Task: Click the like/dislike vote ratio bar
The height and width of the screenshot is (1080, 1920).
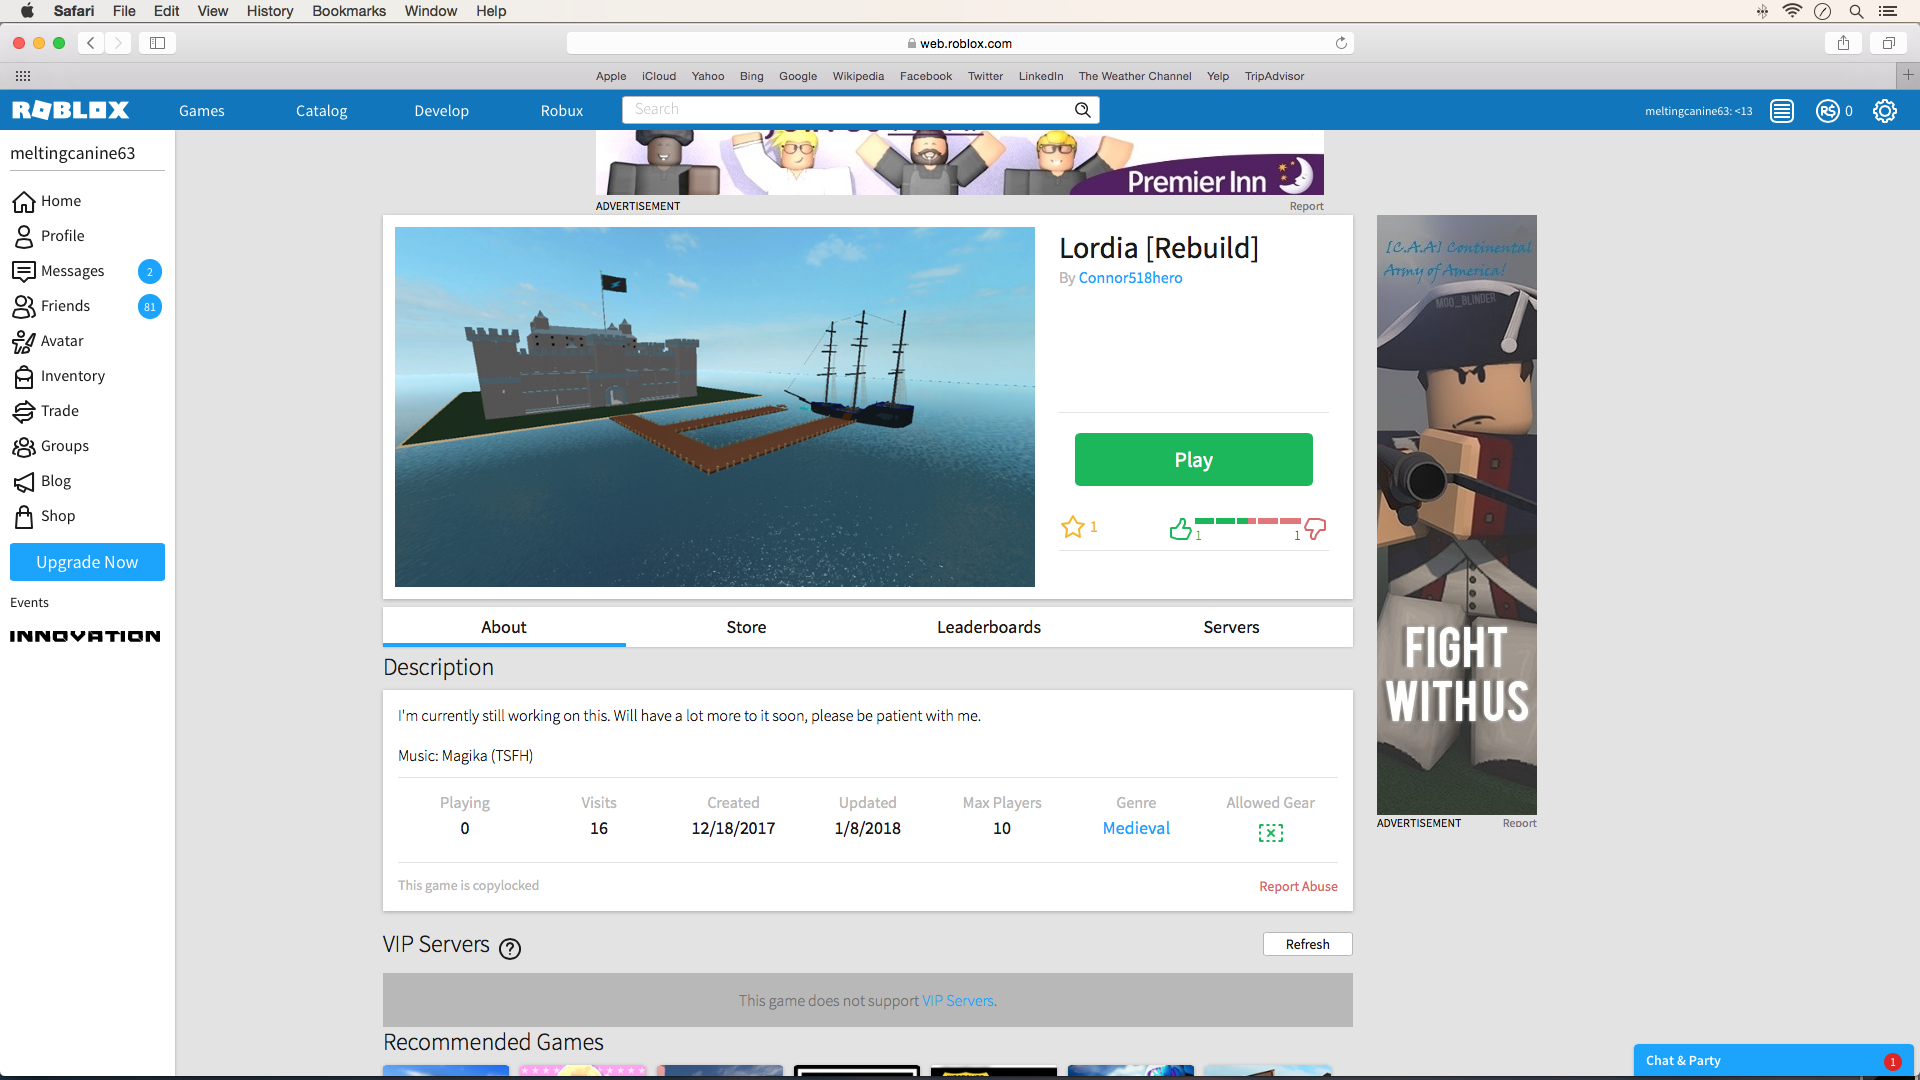Action: coord(1247,521)
